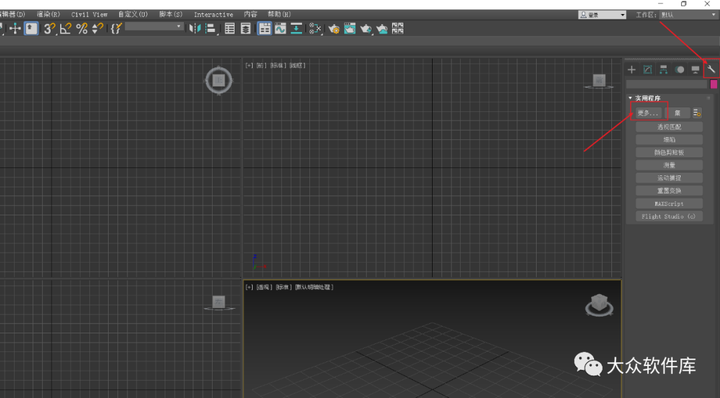Select the Move/Place cross-arrow tool
The image size is (720, 398).
tap(15, 29)
